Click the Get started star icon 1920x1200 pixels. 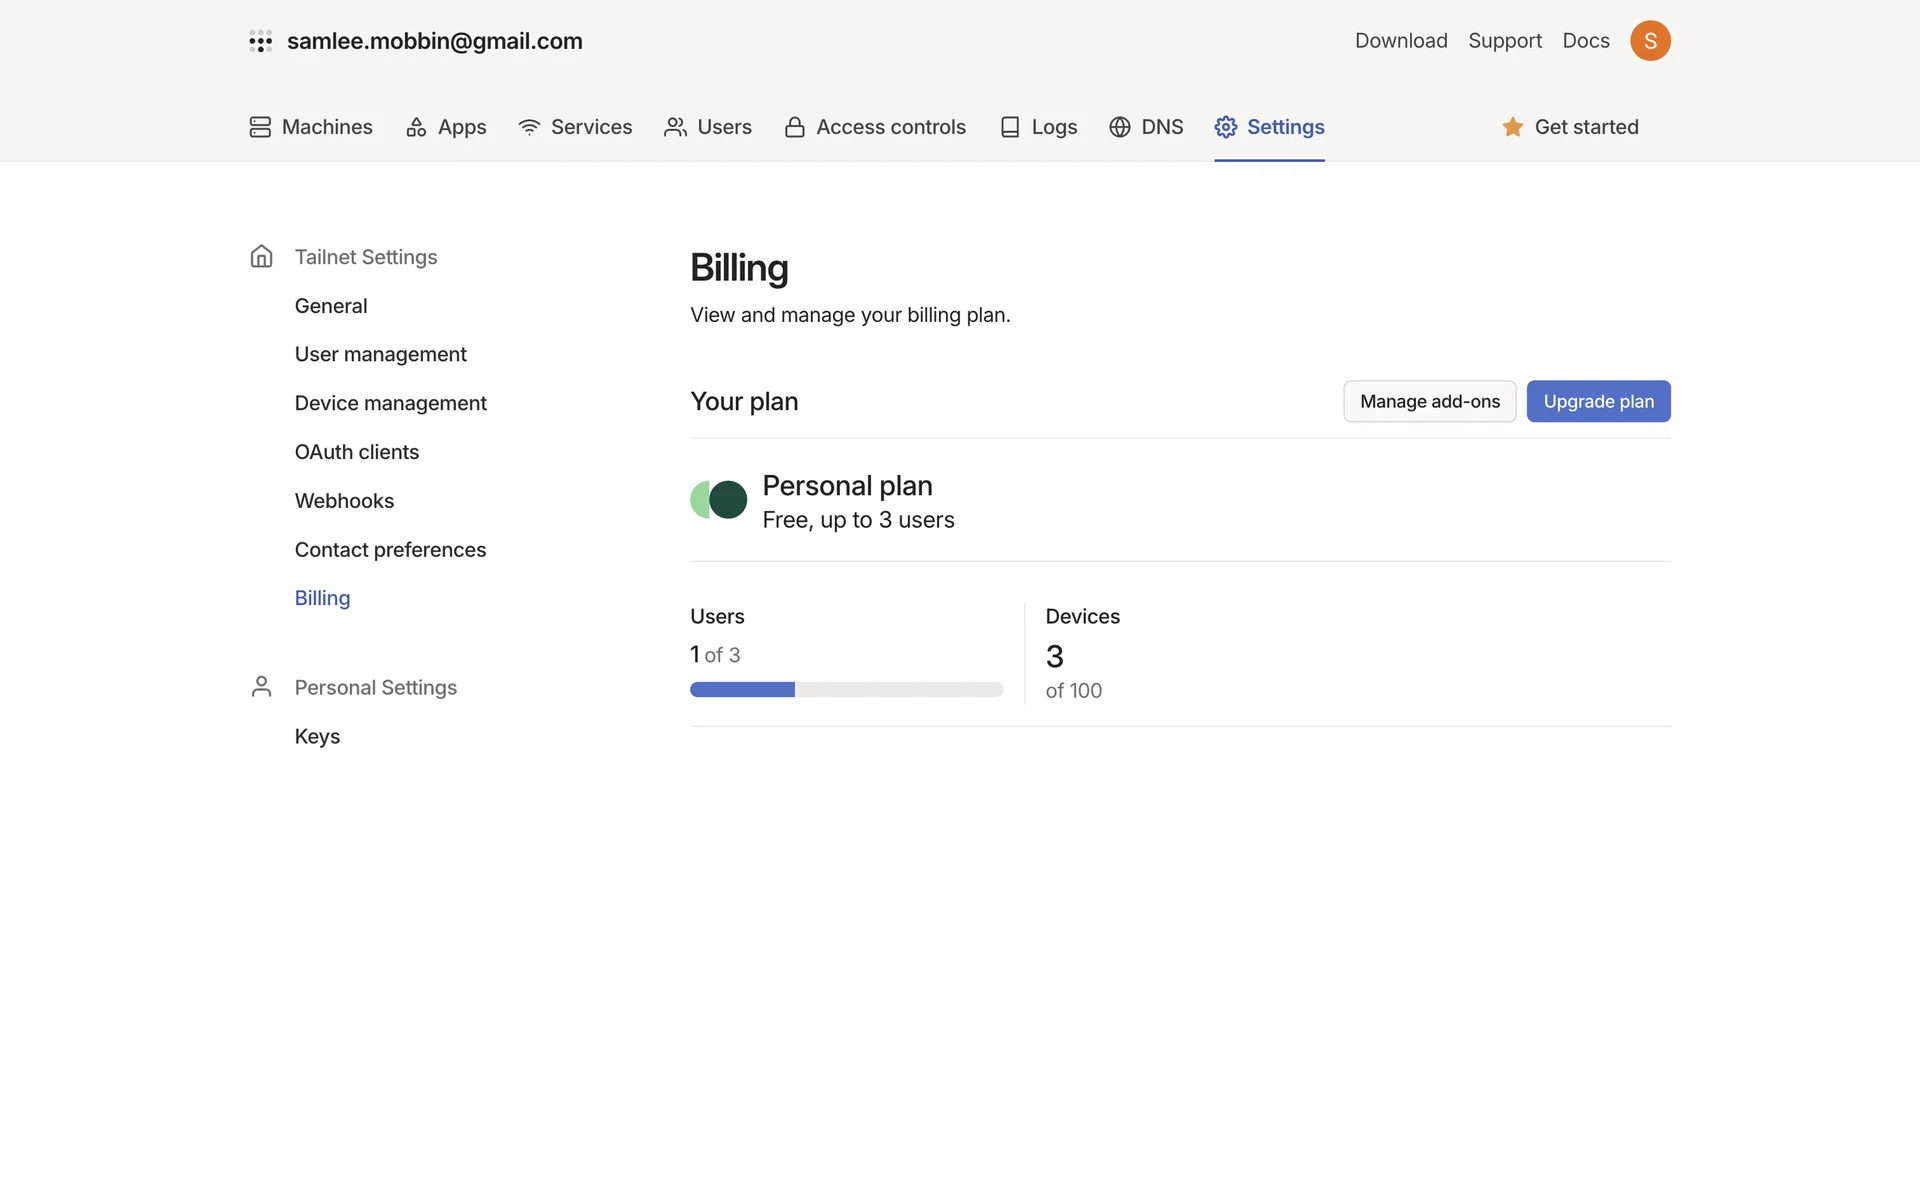(x=1513, y=127)
